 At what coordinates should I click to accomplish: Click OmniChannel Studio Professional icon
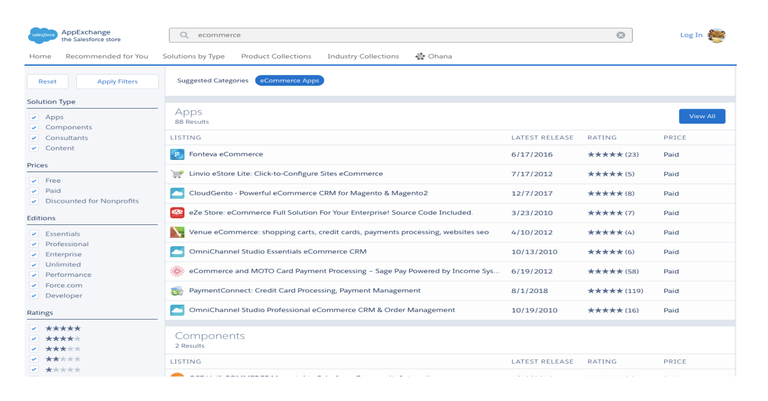click(x=177, y=310)
